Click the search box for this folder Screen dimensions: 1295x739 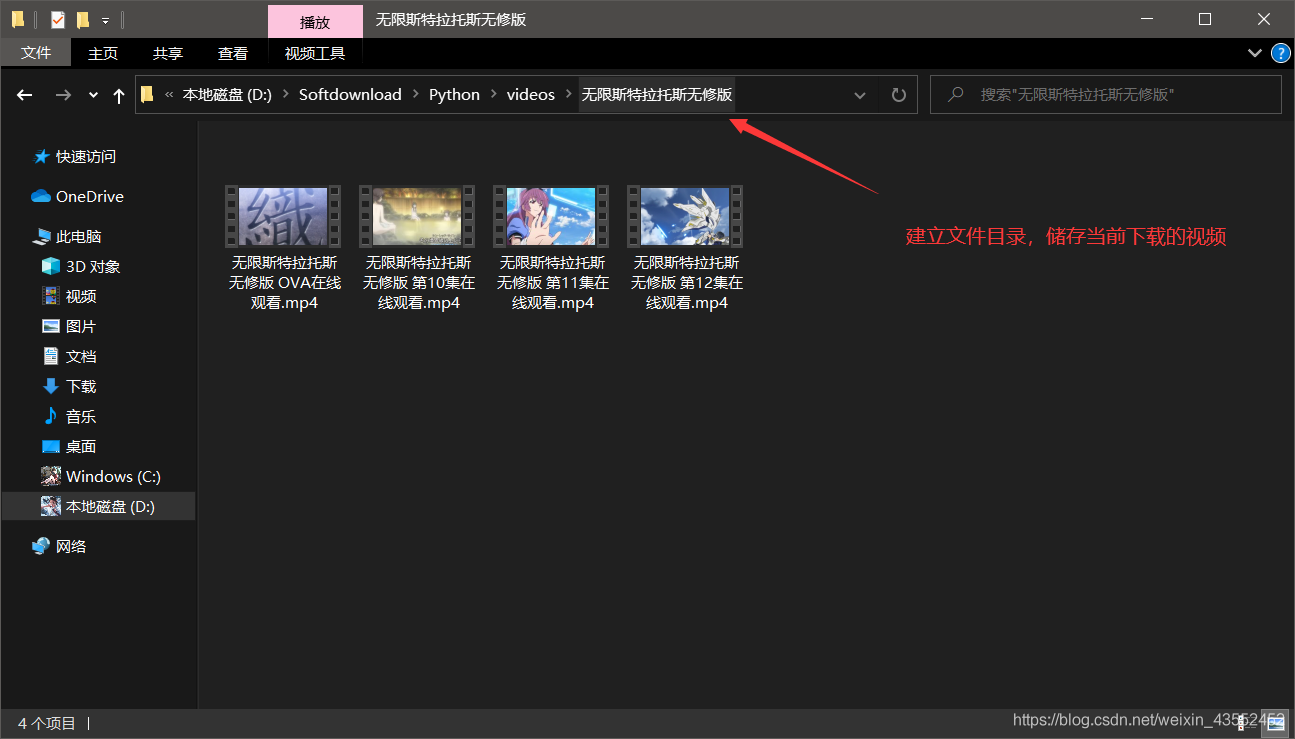[1105, 94]
